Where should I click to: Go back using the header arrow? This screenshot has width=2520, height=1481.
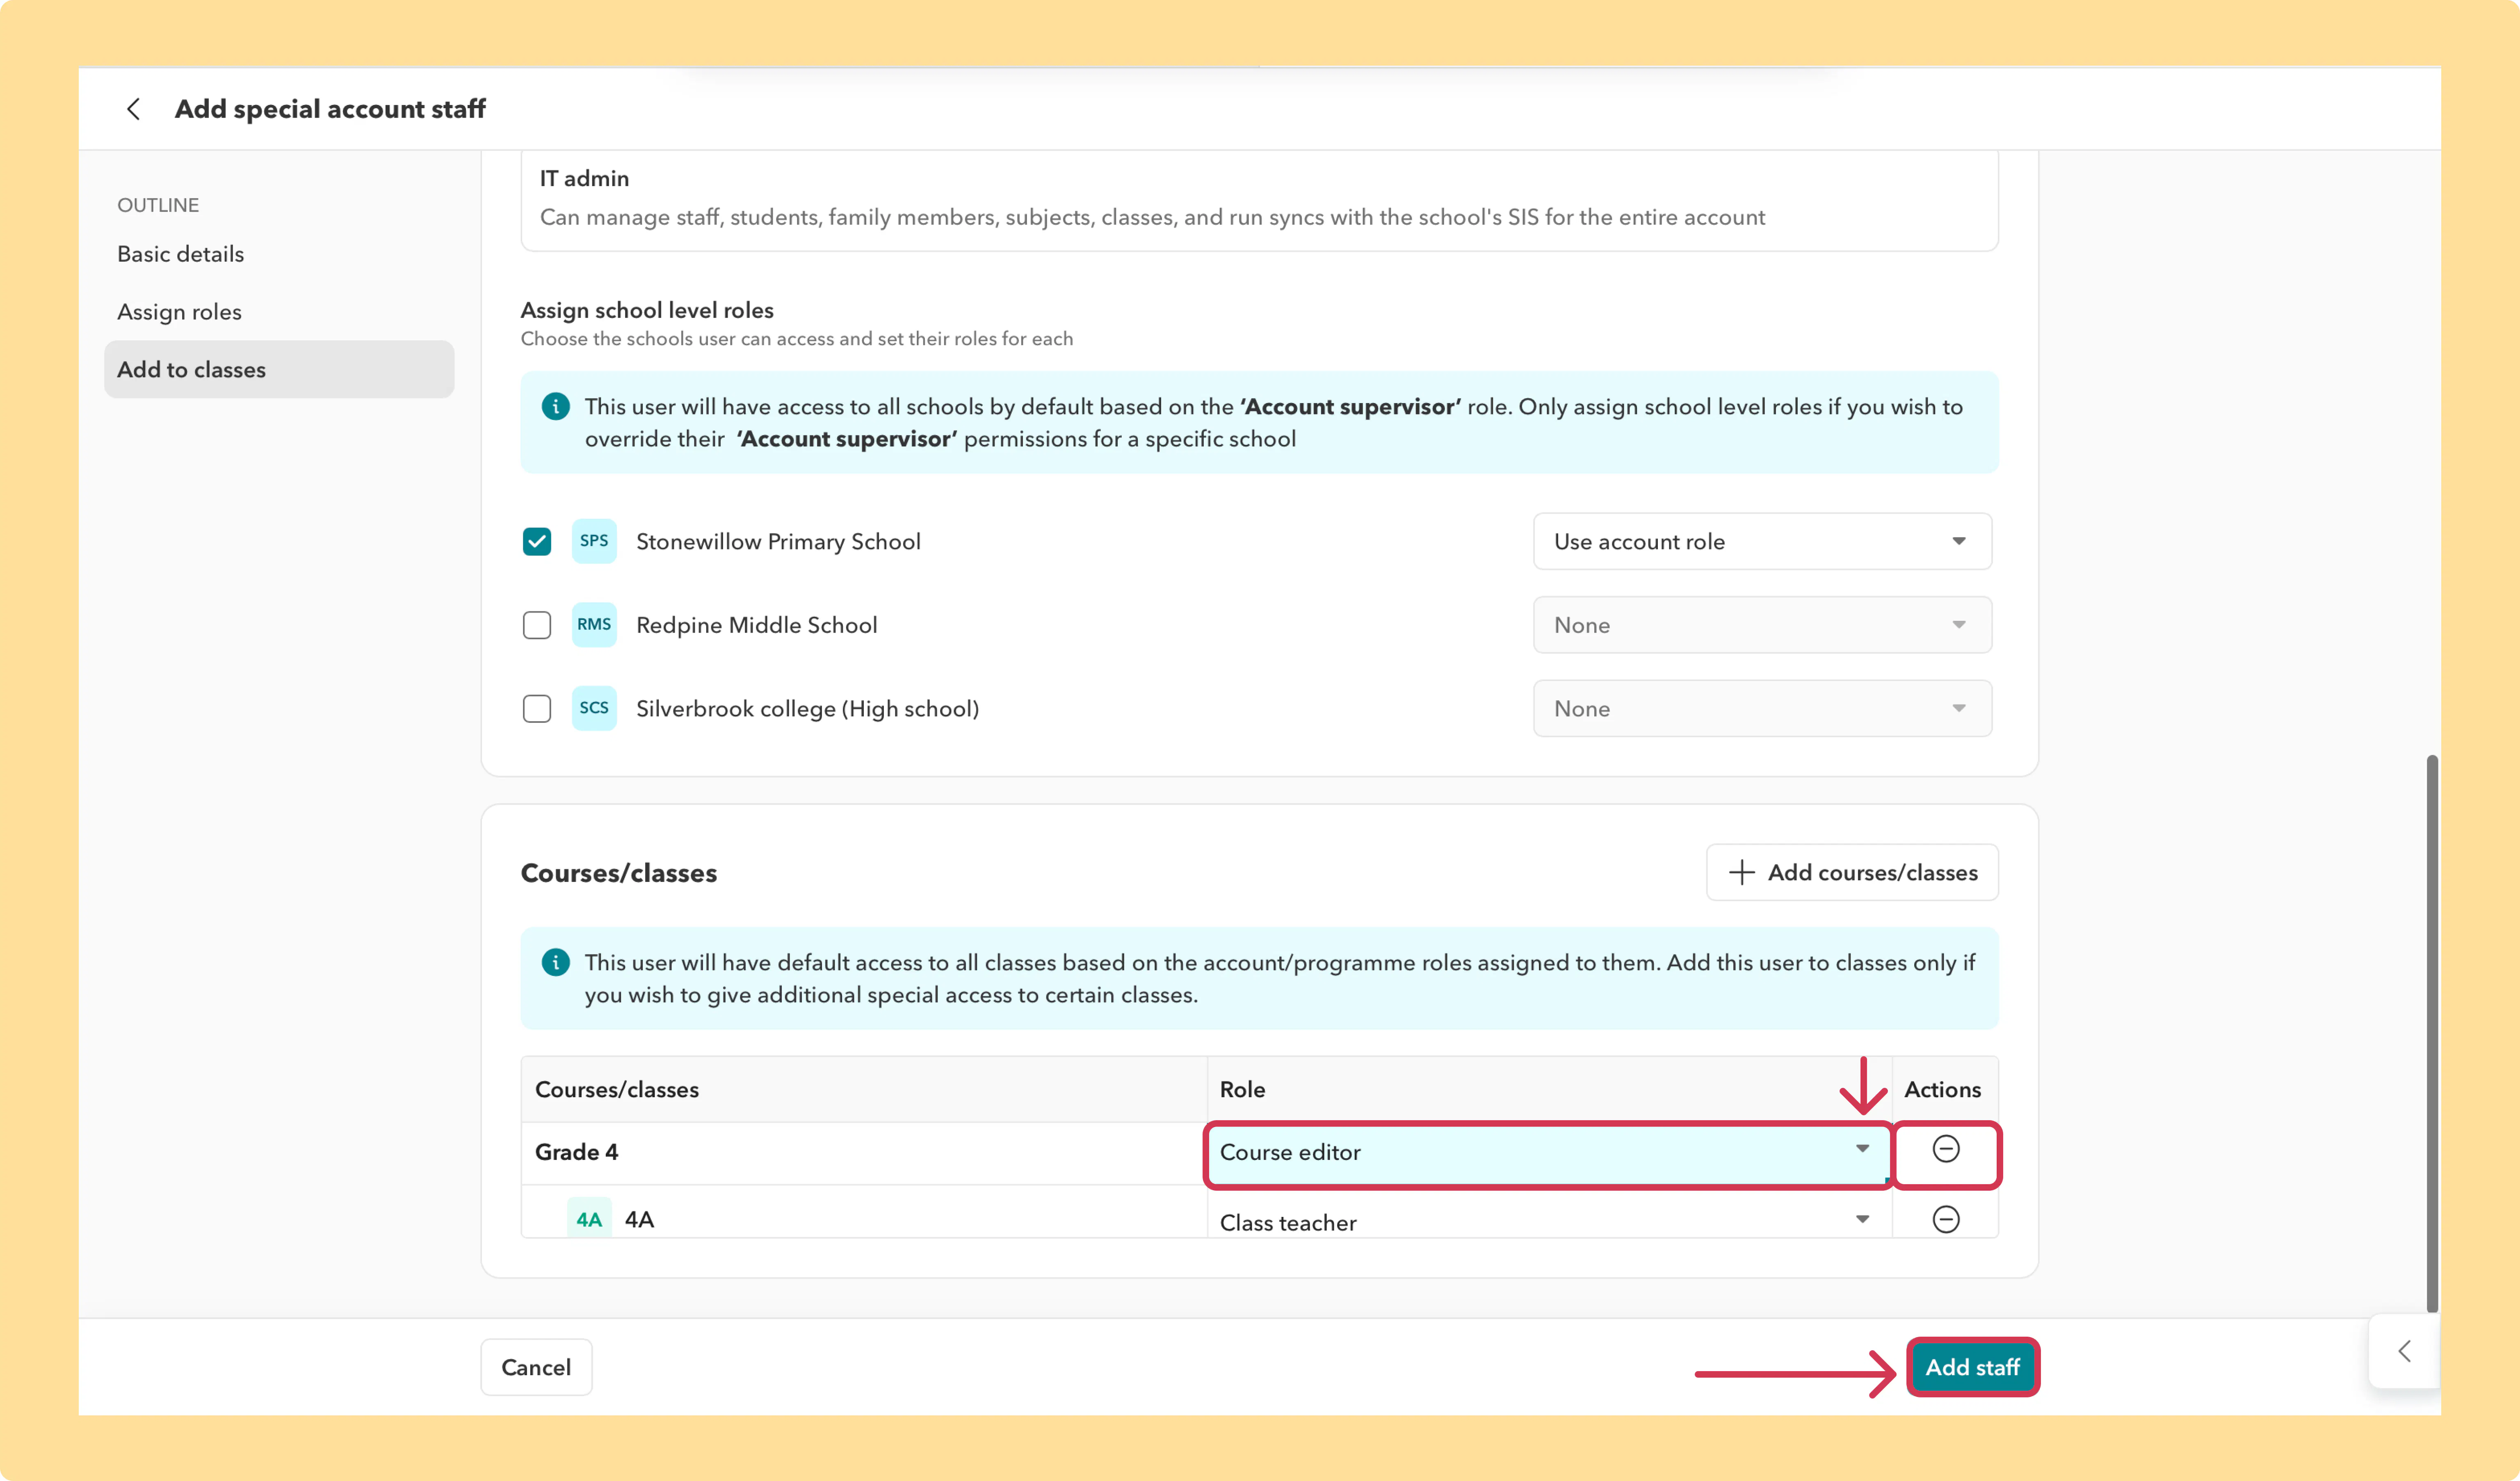pyautogui.click(x=133, y=109)
